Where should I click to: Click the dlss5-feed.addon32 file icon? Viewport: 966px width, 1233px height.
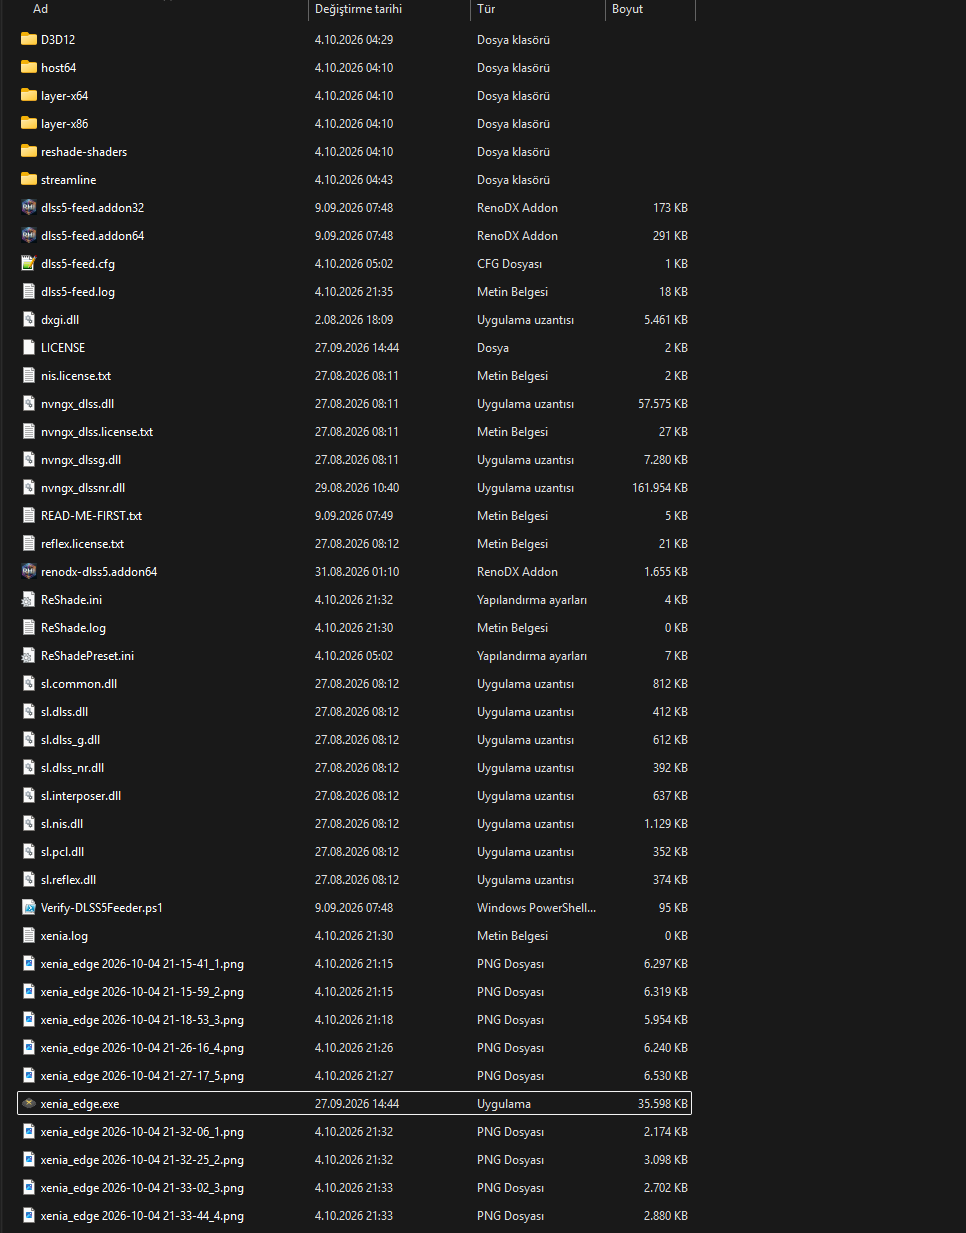click(x=29, y=208)
